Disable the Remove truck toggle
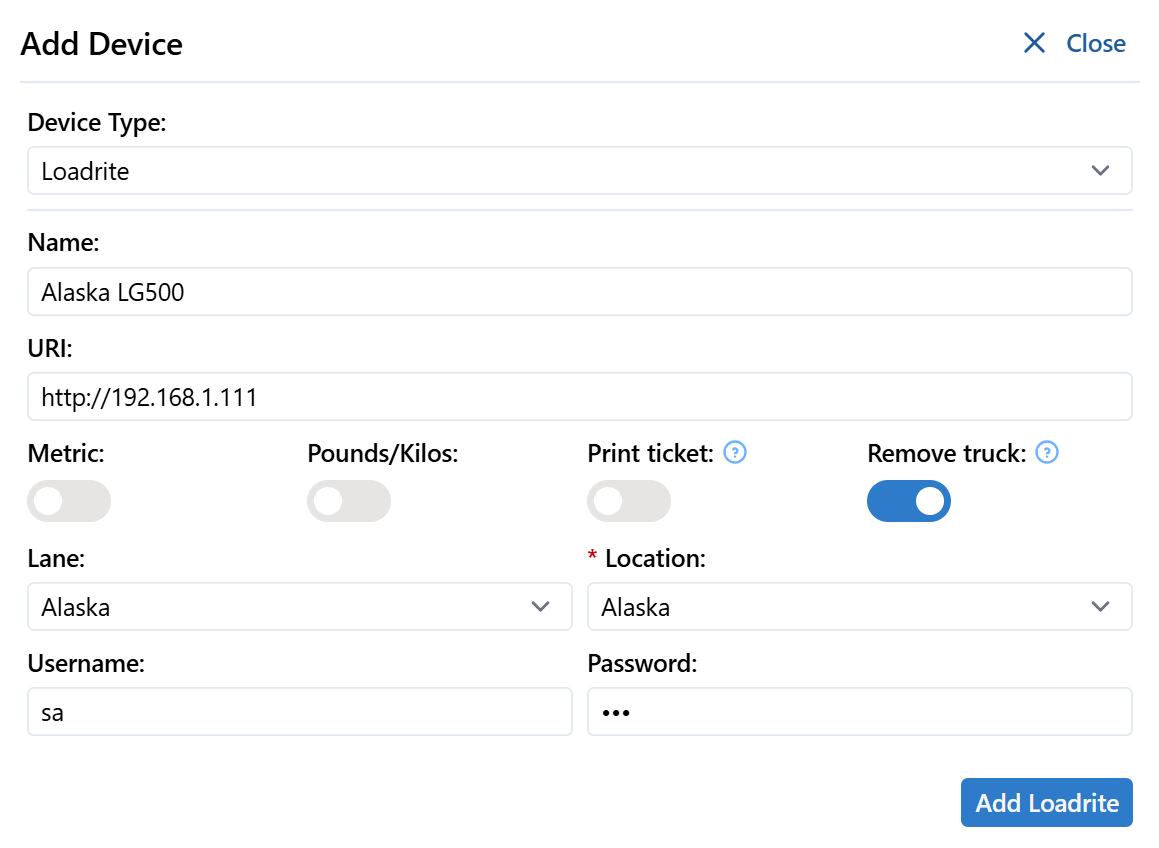The width and height of the screenshot is (1159, 848). [x=909, y=501]
